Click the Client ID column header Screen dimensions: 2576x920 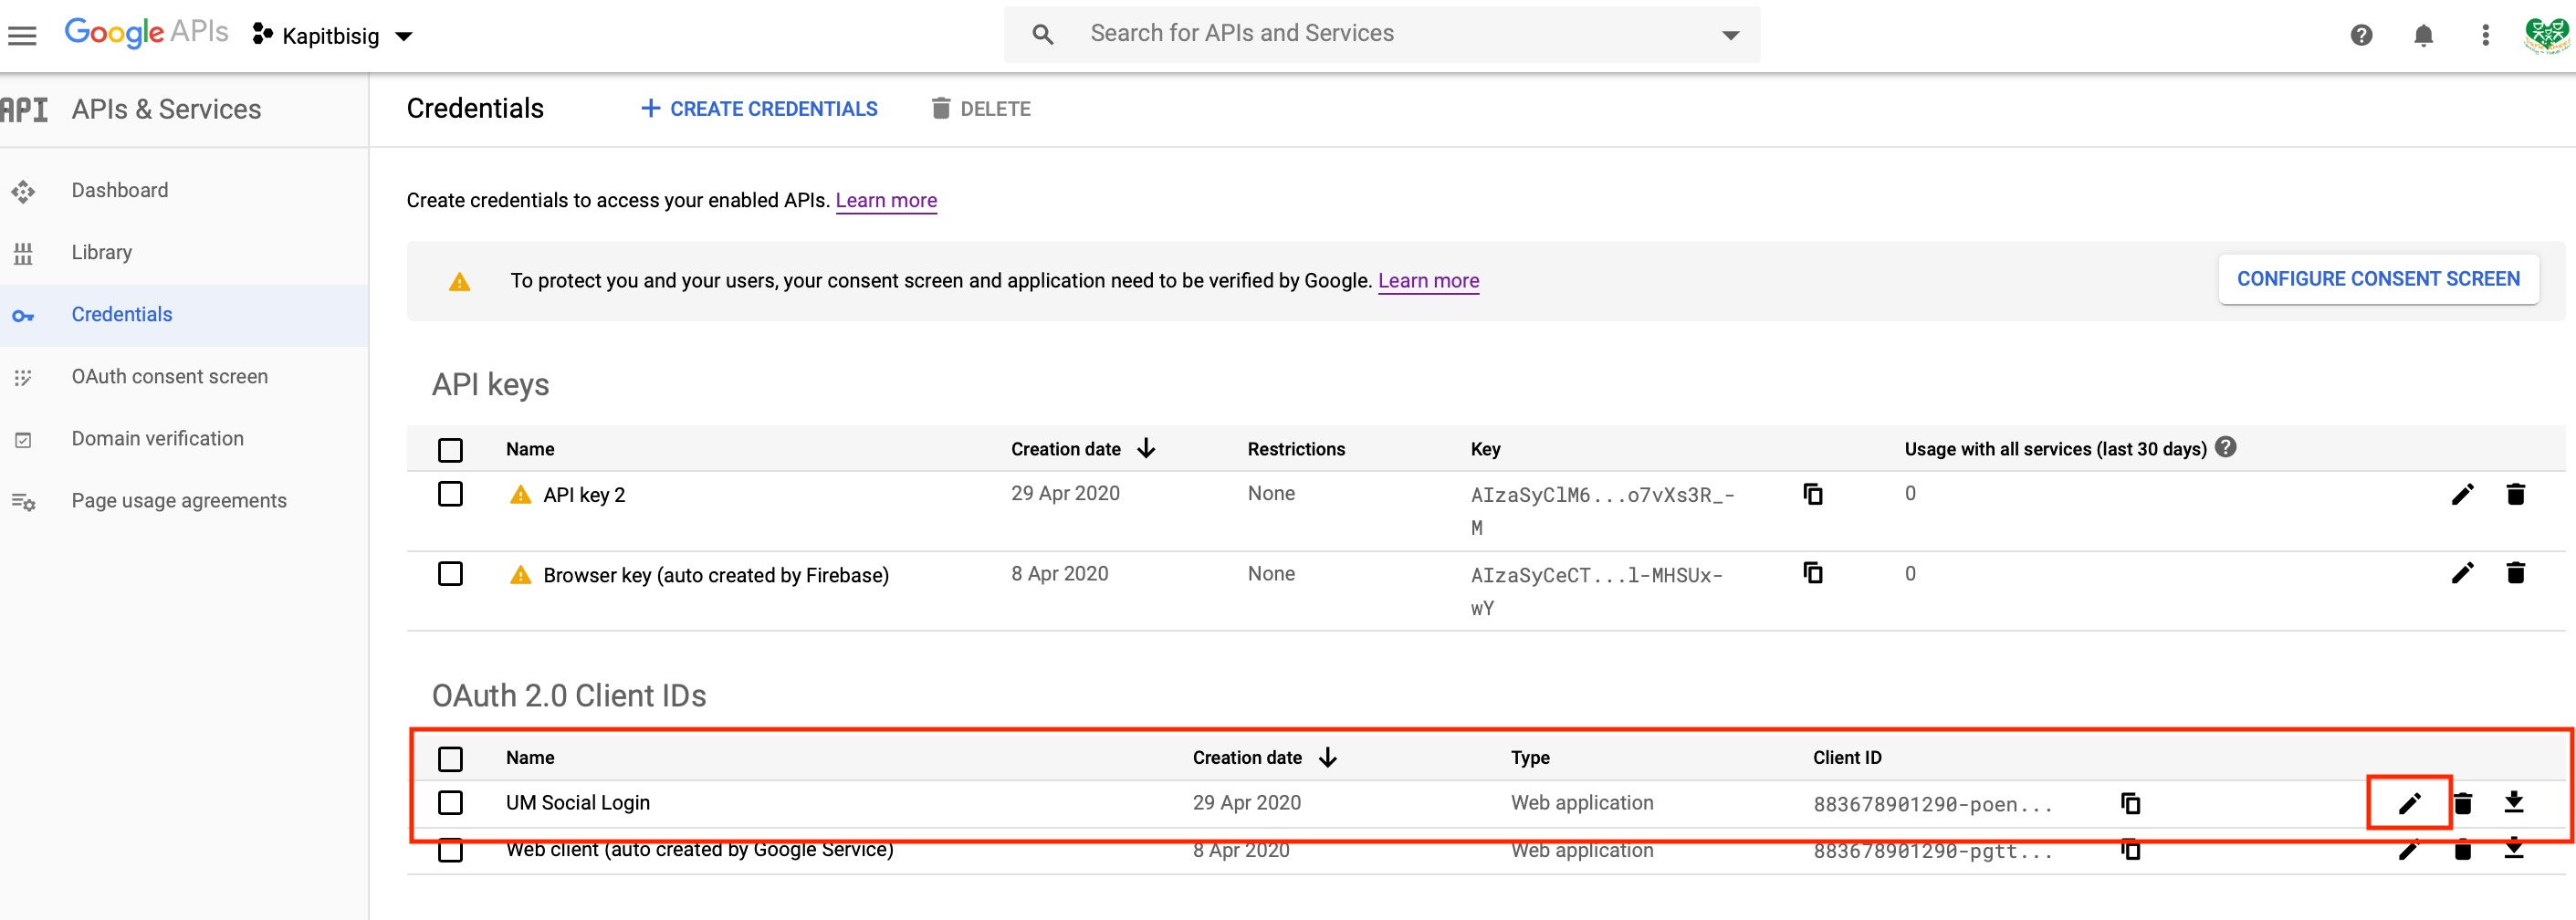point(1847,758)
